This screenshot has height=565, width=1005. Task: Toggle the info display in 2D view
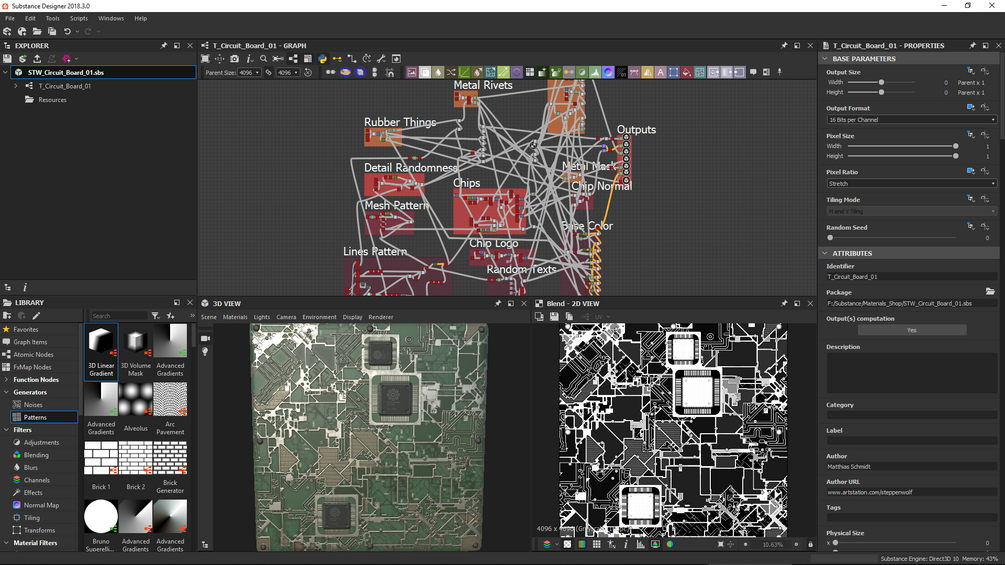click(x=626, y=545)
